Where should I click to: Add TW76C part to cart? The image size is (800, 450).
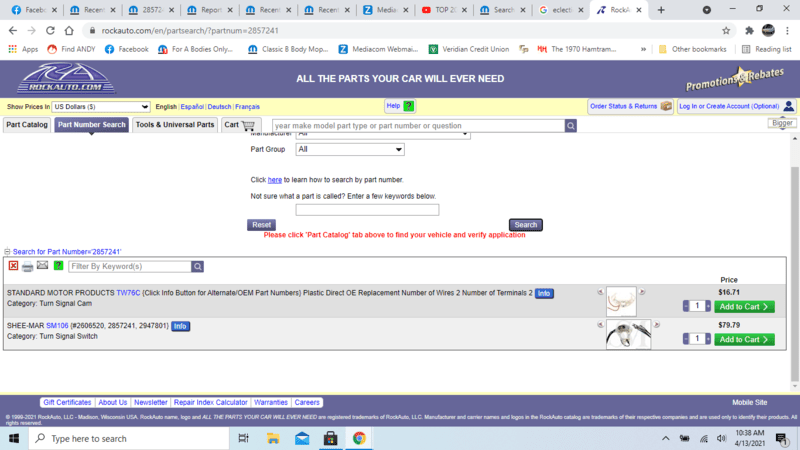[744, 307]
